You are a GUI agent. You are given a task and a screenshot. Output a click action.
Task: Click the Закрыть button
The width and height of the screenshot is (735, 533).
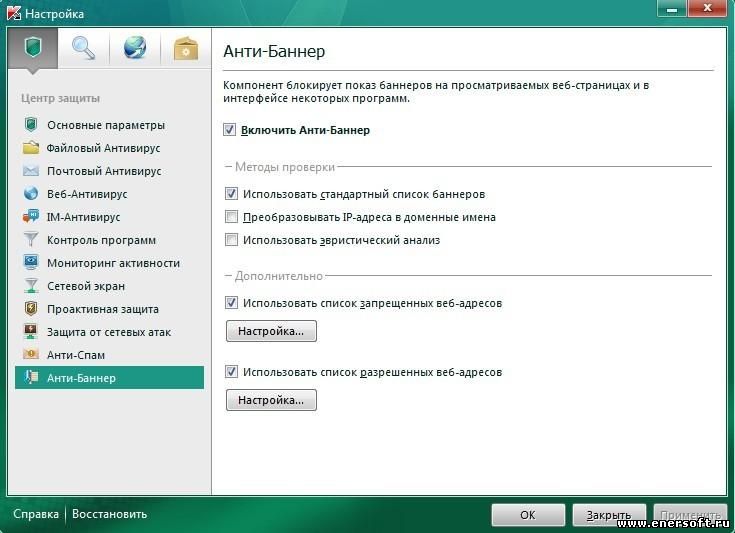609,515
